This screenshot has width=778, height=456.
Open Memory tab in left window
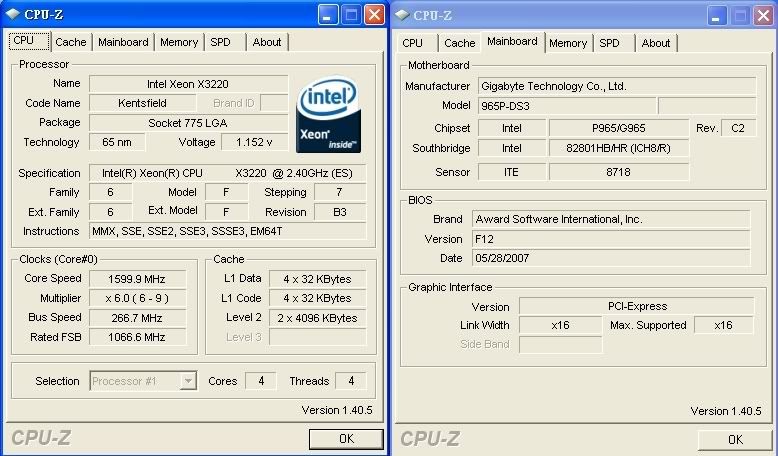pos(179,42)
